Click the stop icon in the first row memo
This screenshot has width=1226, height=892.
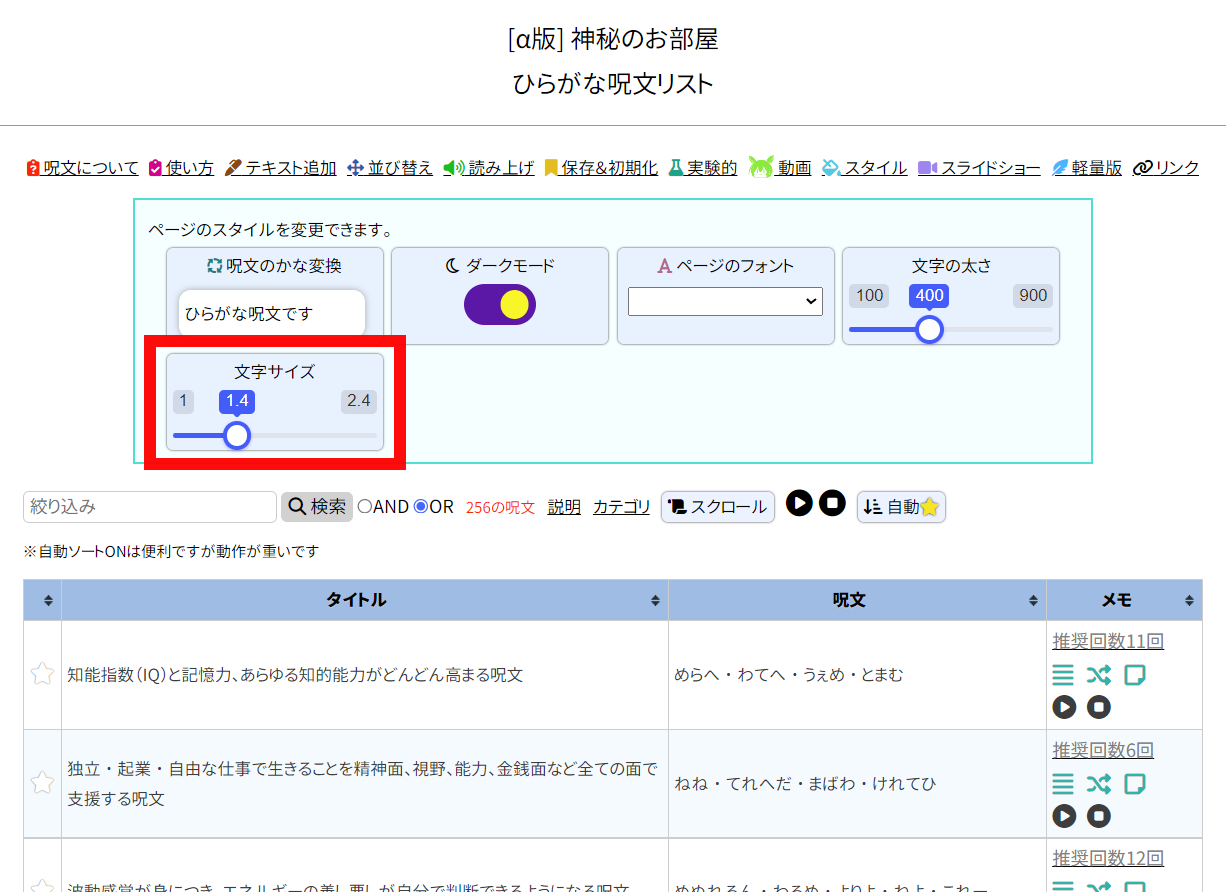[x=1099, y=707]
